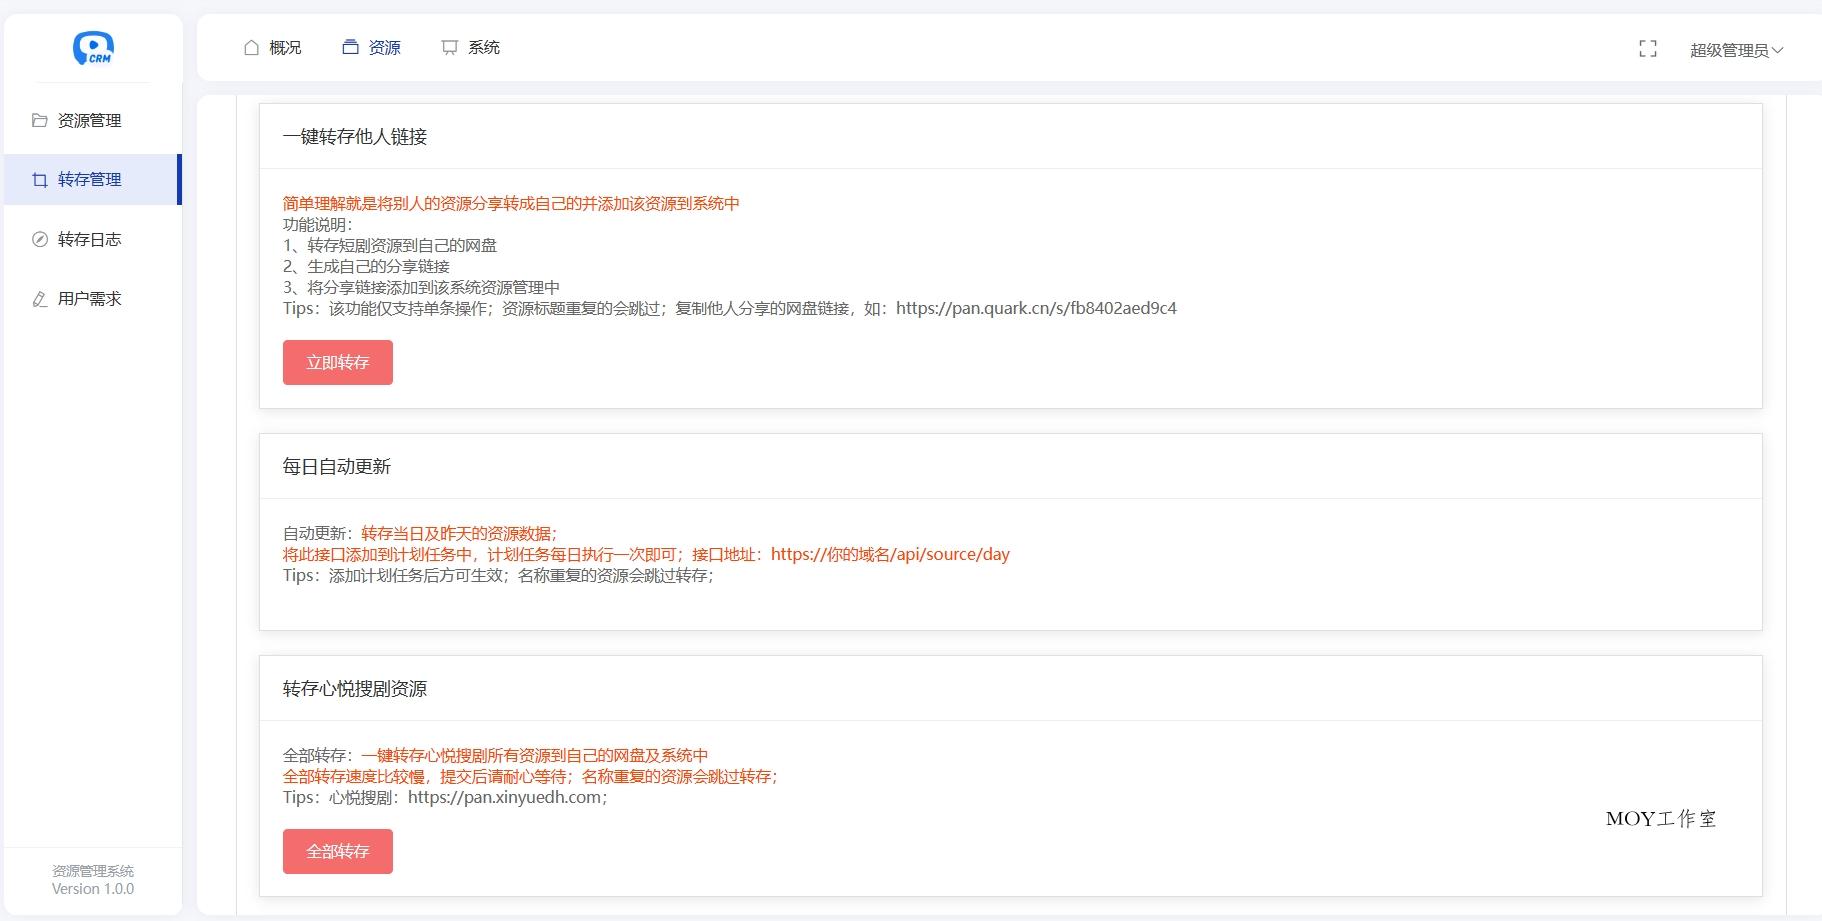Click the Version 1.0.0 footer text
The image size is (1822, 921).
click(93, 889)
